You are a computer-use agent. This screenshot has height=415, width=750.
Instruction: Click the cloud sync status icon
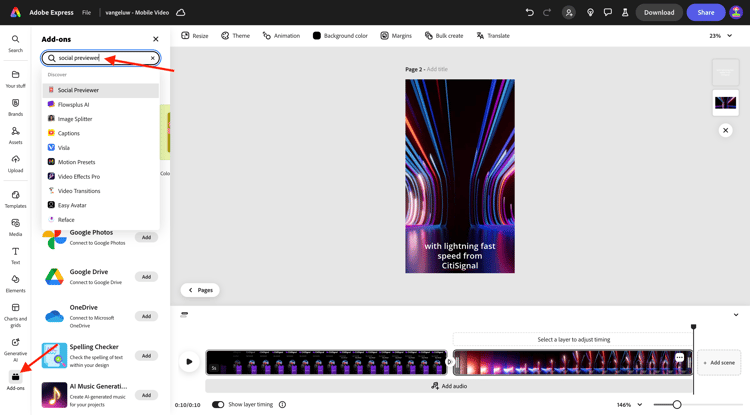pyautogui.click(x=181, y=12)
